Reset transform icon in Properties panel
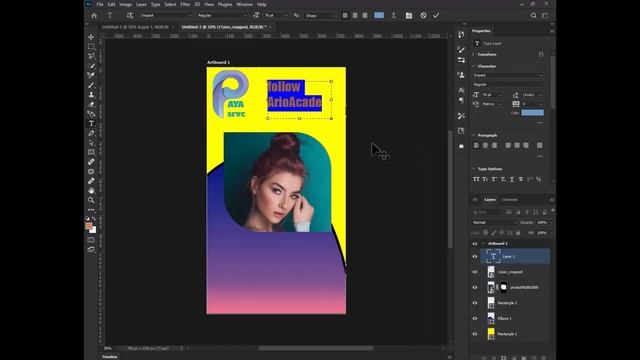This screenshot has height=360, width=640. point(541,54)
